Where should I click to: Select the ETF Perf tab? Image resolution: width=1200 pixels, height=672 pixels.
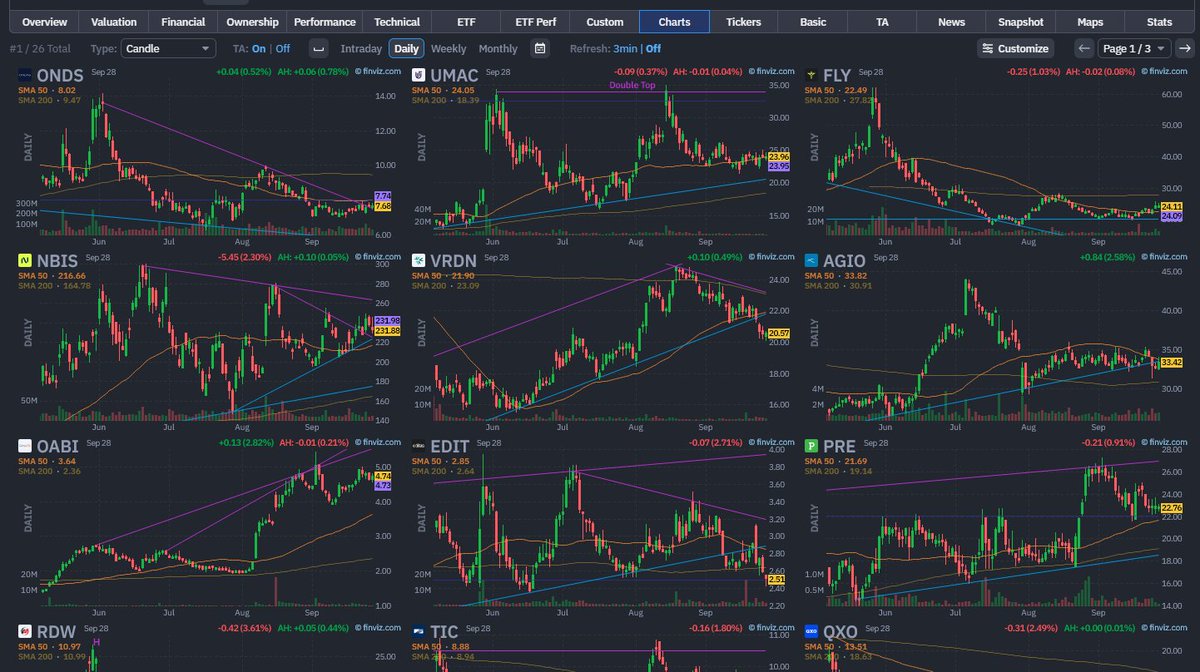(535, 22)
